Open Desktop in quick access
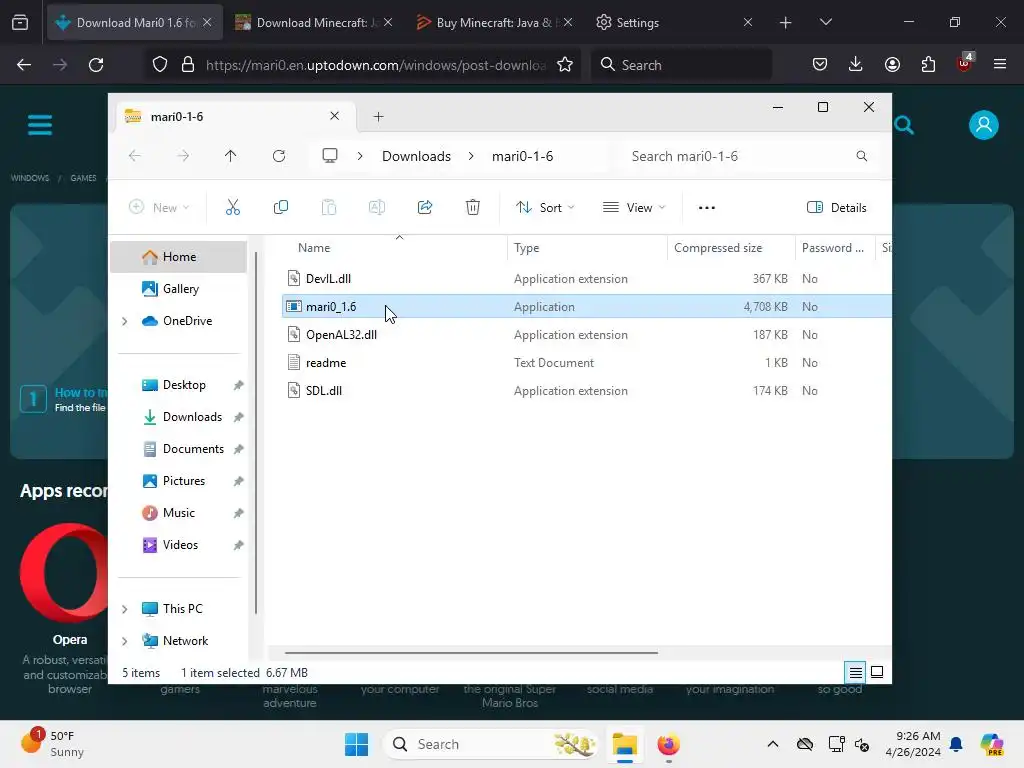Image resolution: width=1024 pixels, height=768 pixels. click(178, 385)
